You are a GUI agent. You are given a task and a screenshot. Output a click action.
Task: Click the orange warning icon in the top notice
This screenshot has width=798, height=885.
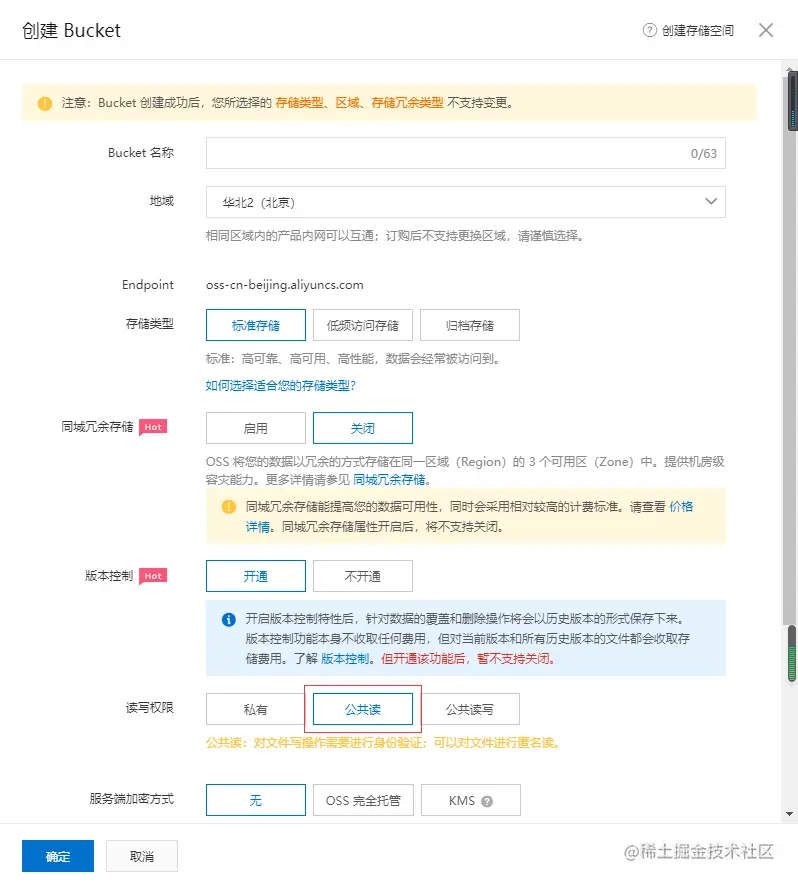pyautogui.click(x=45, y=103)
